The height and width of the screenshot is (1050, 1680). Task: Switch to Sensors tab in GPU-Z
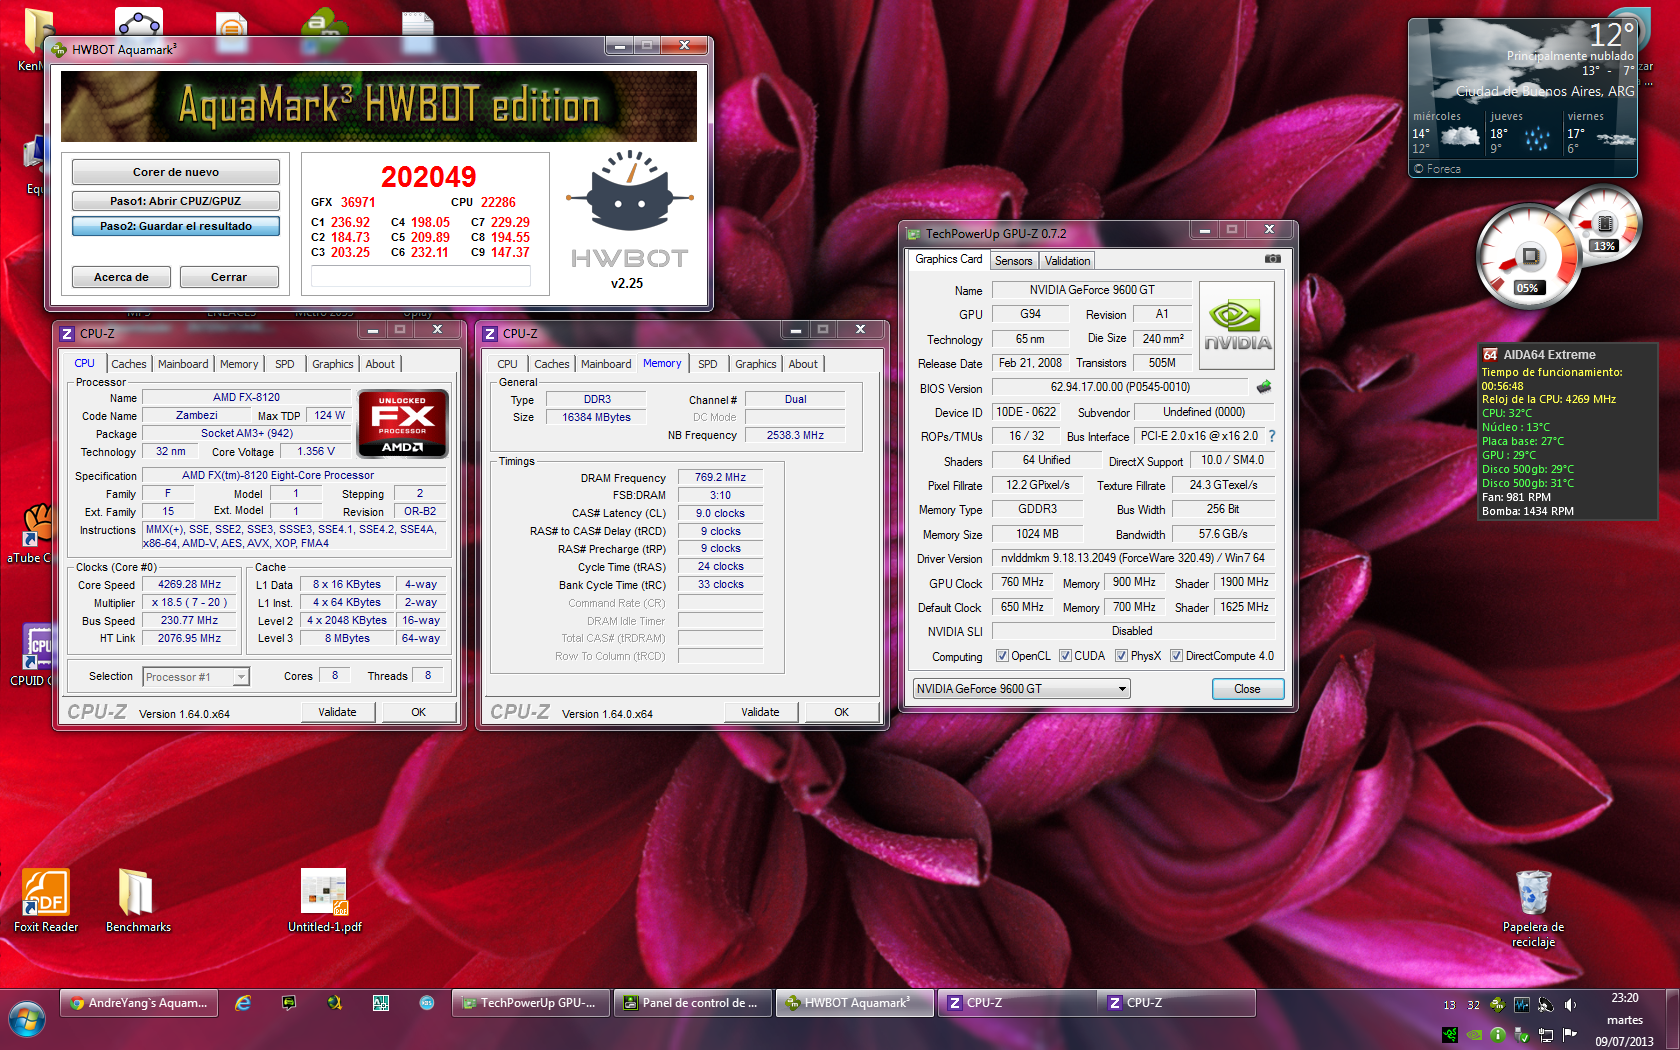pyautogui.click(x=1013, y=261)
